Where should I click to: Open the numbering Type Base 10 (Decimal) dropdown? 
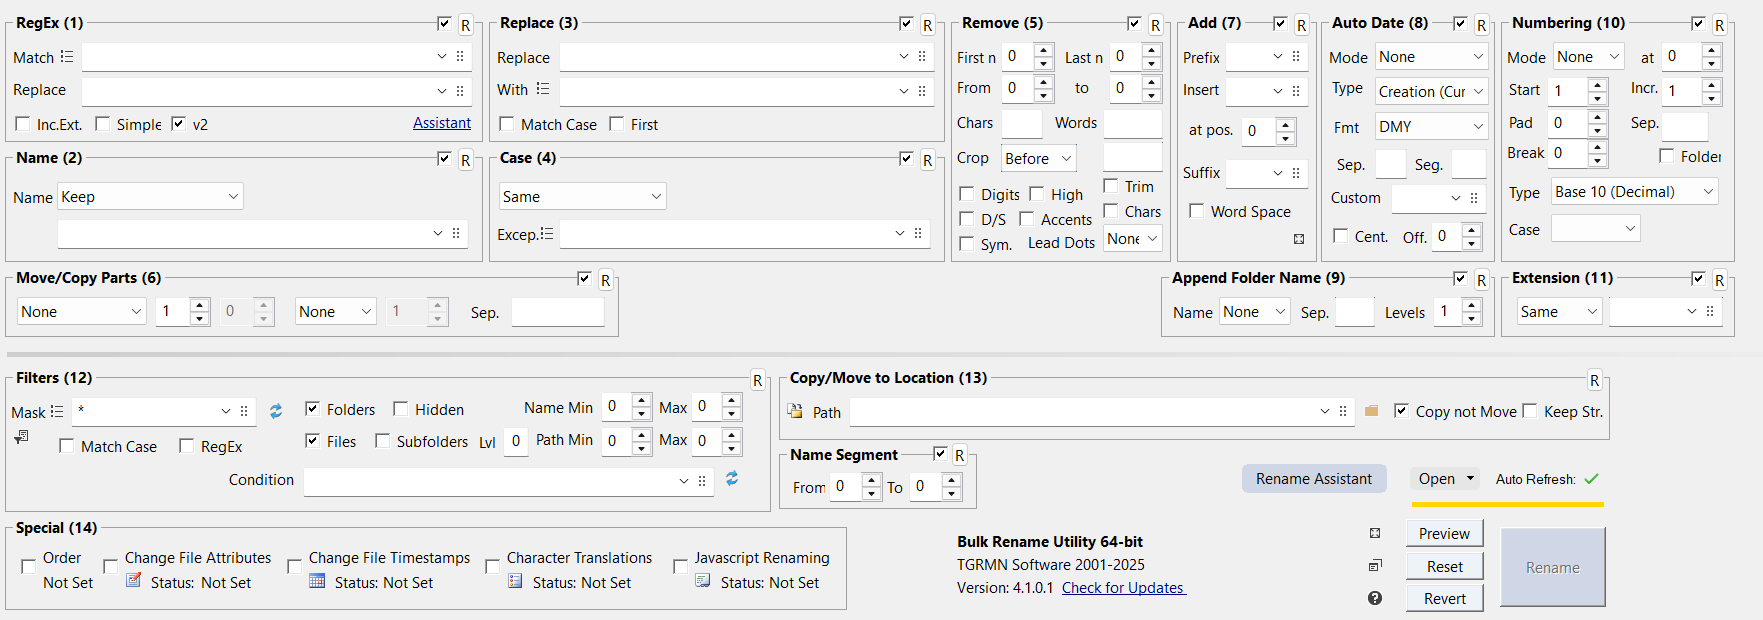(x=1634, y=192)
